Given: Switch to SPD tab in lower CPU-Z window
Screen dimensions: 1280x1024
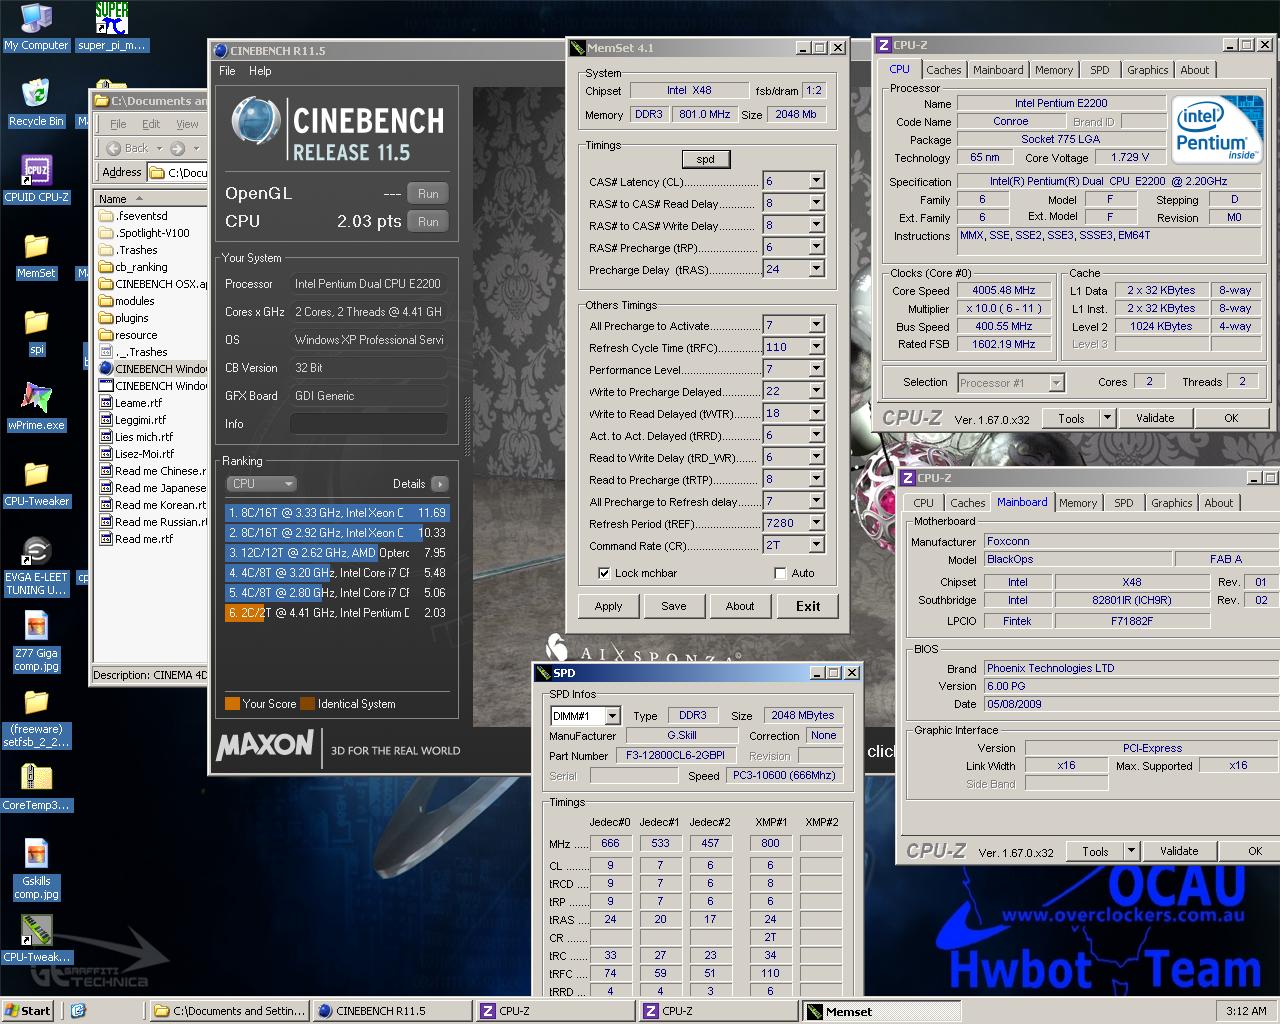Looking at the screenshot, I should (1124, 503).
